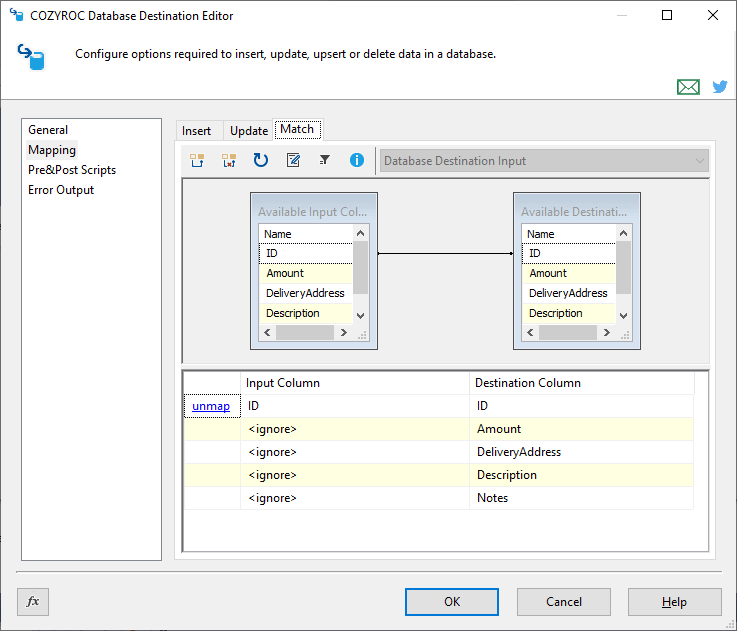The height and width of the screenshot is (631, 737).
Task: Select Description in Available Destination Columns
Action: point(569,313)
